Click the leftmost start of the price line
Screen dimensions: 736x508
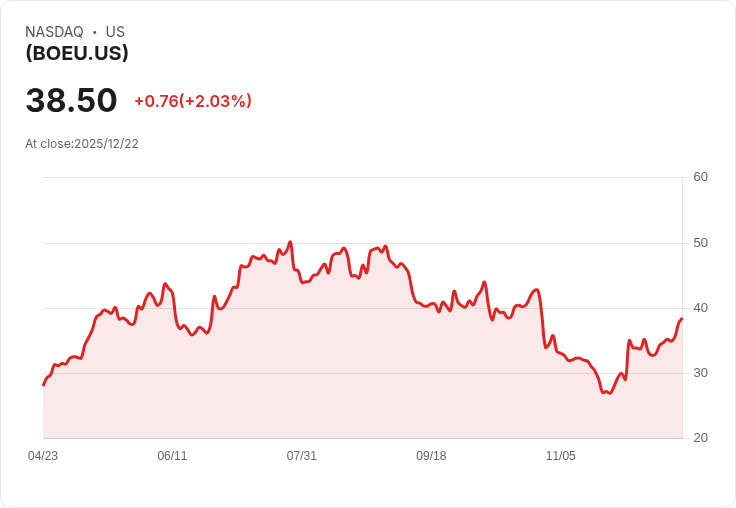(43, 385)
